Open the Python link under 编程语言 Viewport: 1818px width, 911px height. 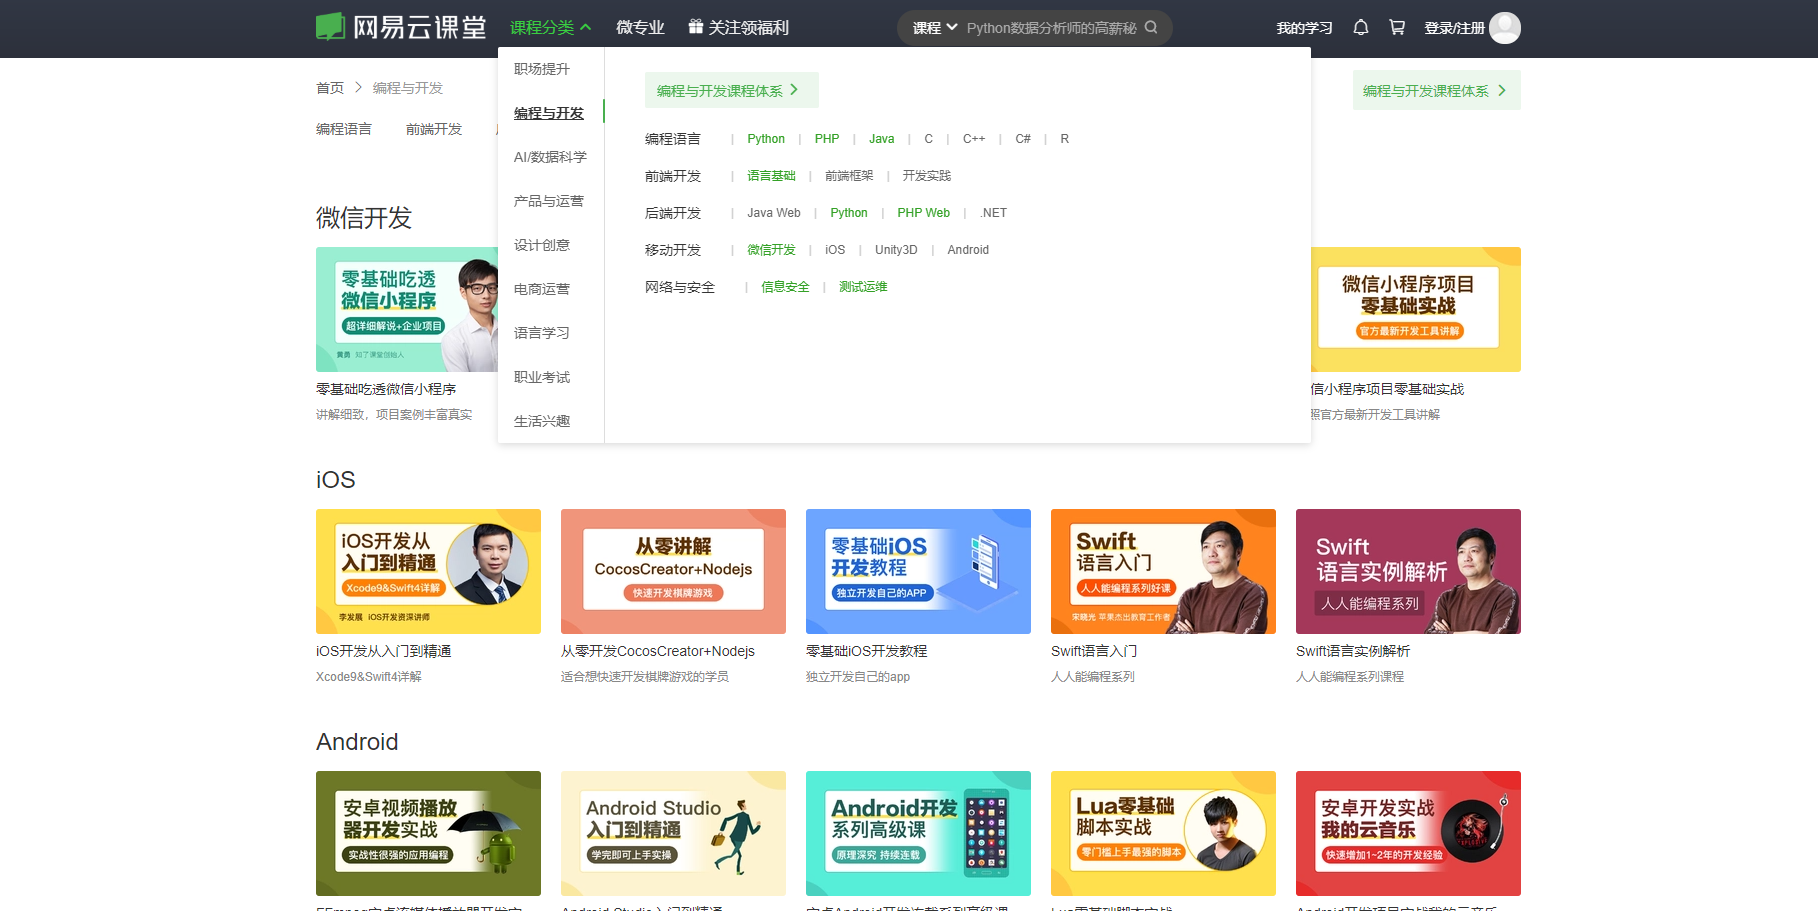coord(765,138)
